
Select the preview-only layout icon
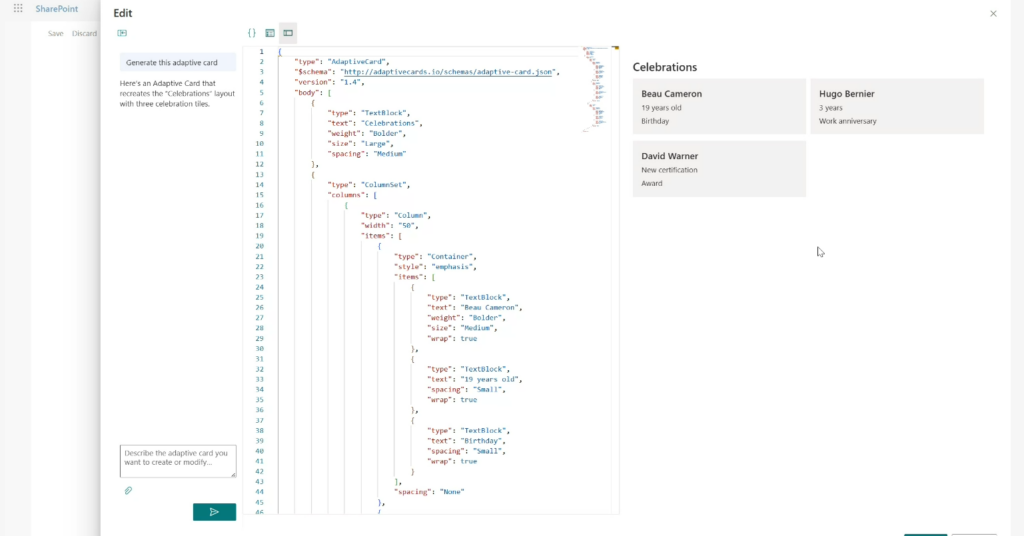(x=270, y=33)
